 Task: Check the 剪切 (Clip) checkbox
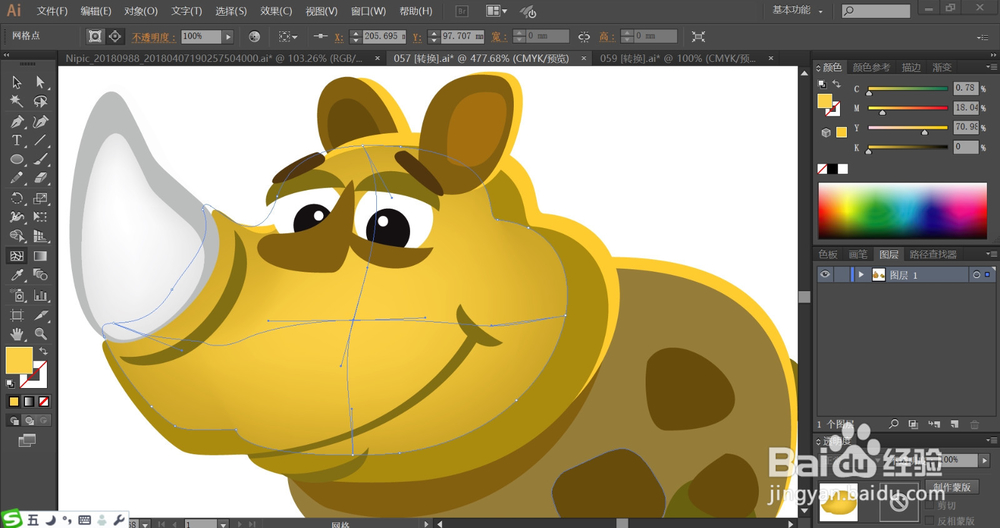930,506
